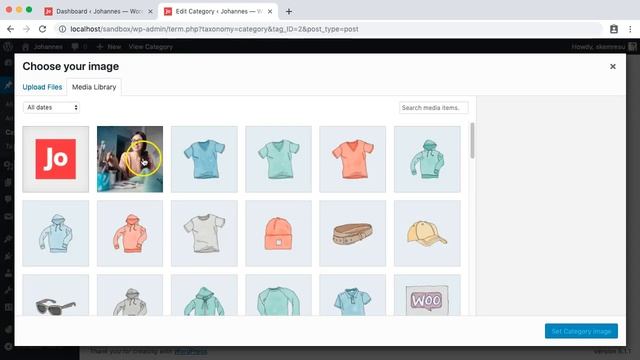
Task: Choose the orange v-neck t-shirt image
Action: pos(353,159)
